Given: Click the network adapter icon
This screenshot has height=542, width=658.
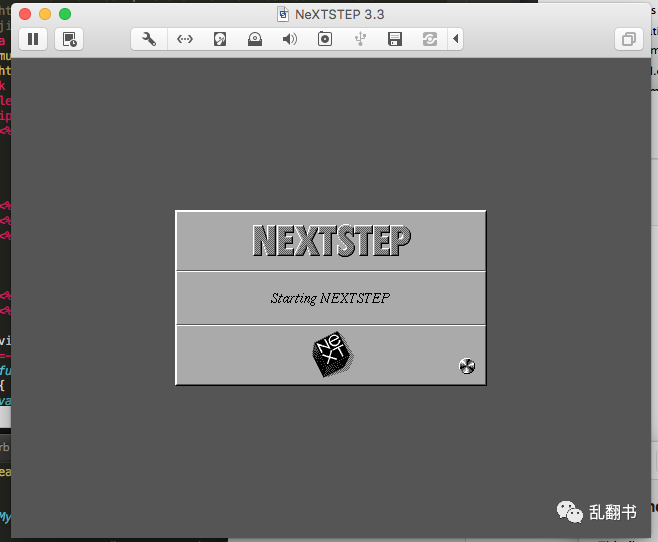Looking at the screenshot, I should (185, 39).
